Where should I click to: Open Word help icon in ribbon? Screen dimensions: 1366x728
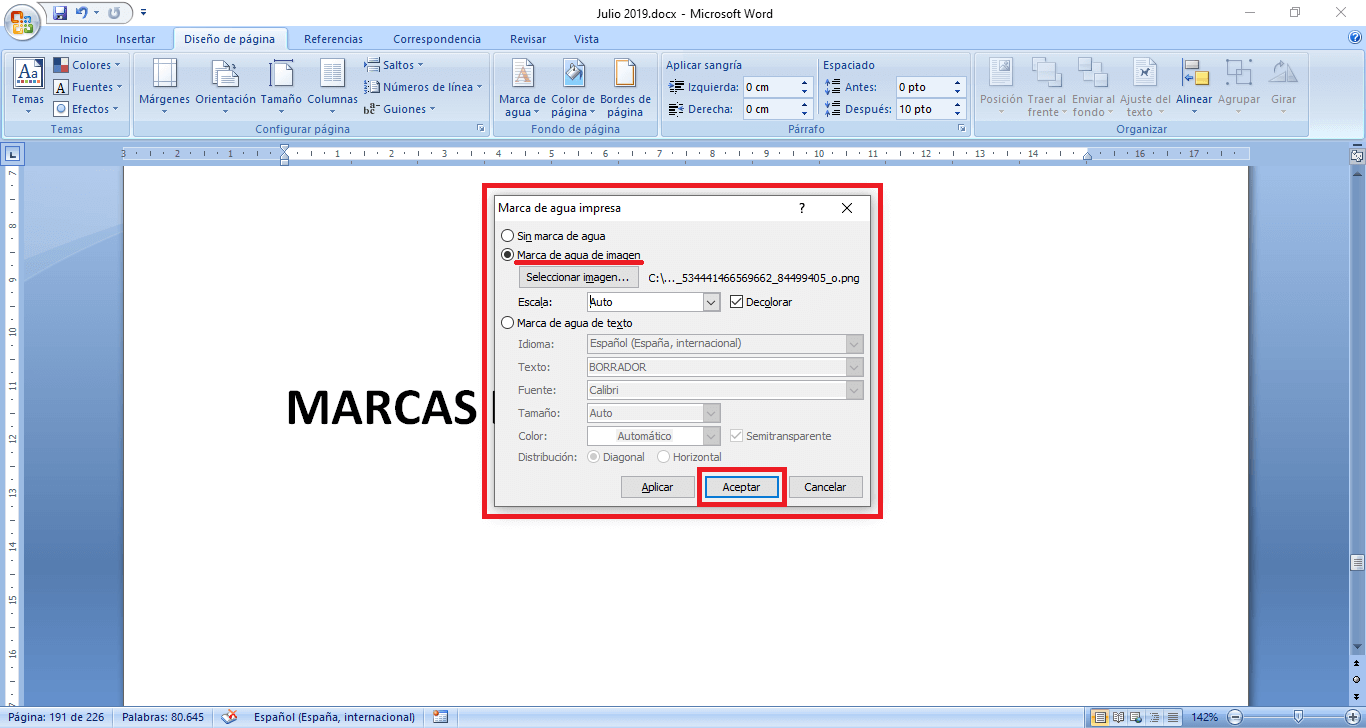click(1354, 38)
